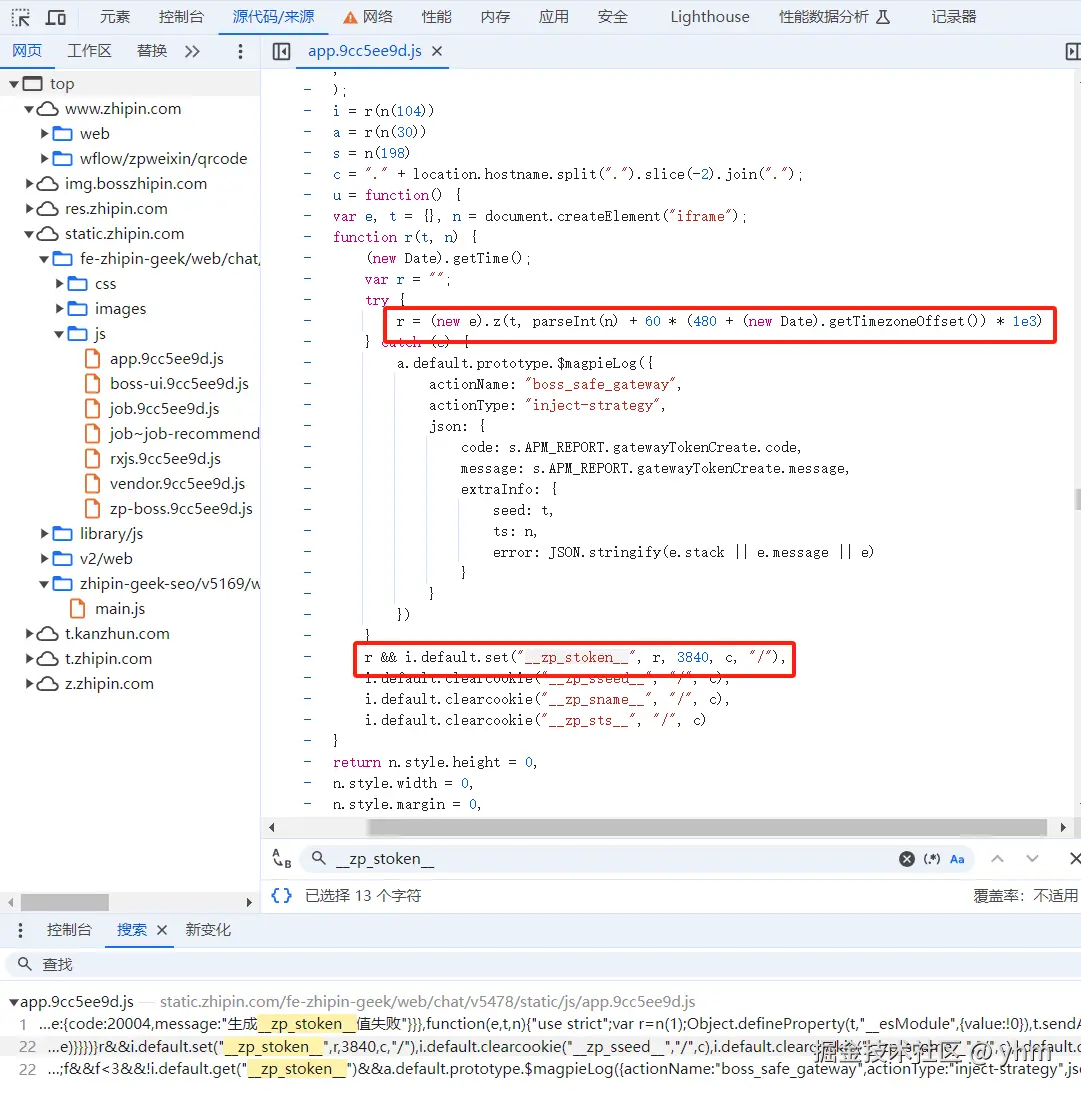Image resolution: width=1081 pixels, height=1095 pixels.
Task: Toggle the navigator sidebar panel icon
Action: pyautogui.click(x=281, y=52)
